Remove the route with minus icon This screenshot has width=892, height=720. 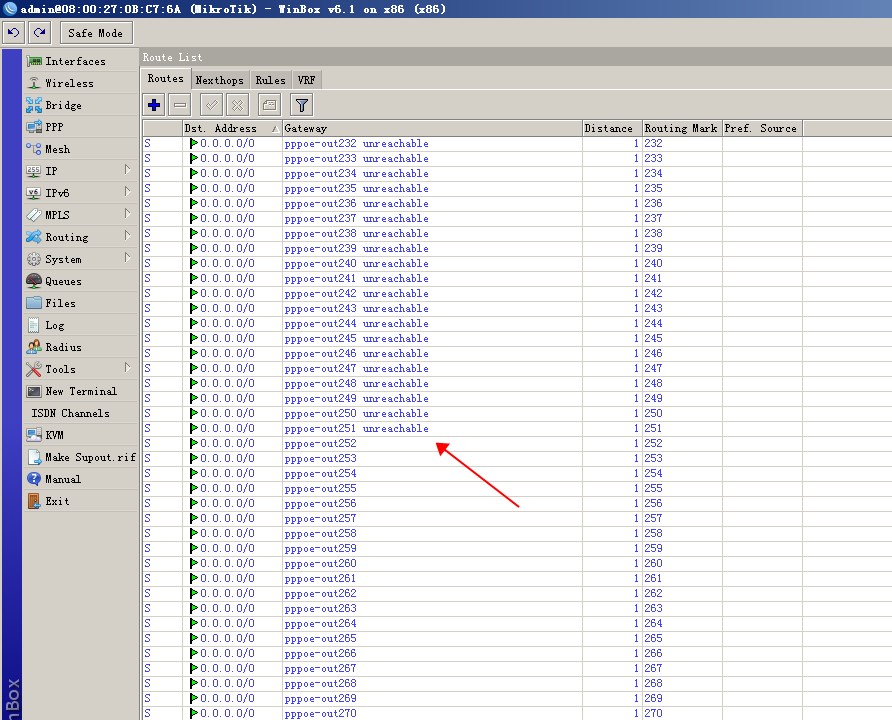180,104
